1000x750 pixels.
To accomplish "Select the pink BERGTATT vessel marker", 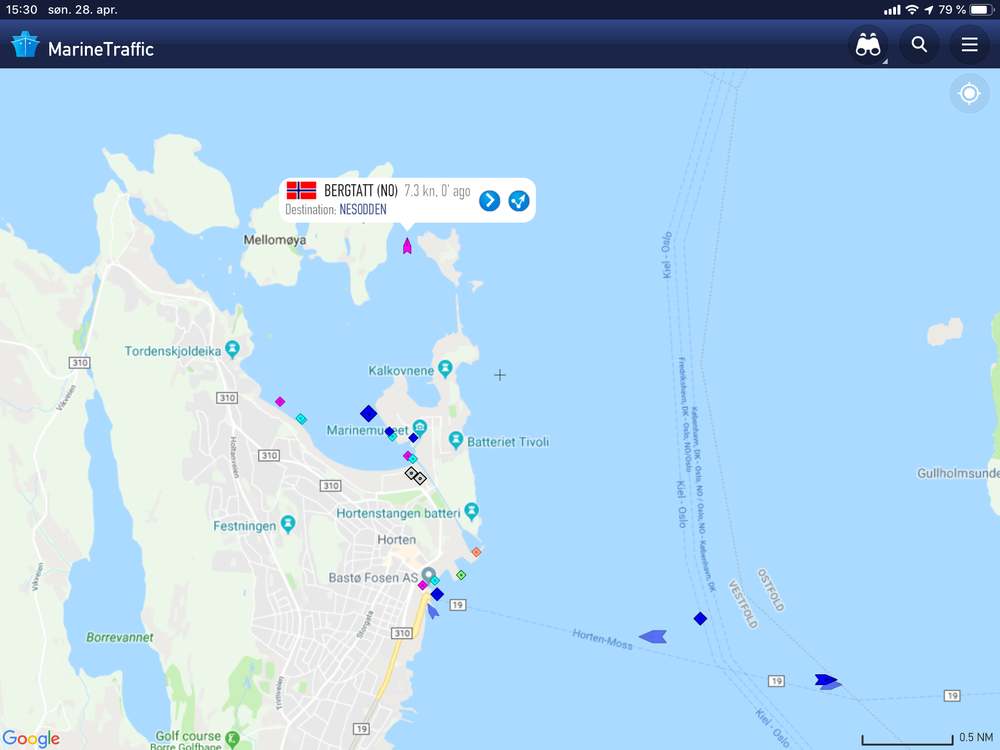I will tap(407, 246).
